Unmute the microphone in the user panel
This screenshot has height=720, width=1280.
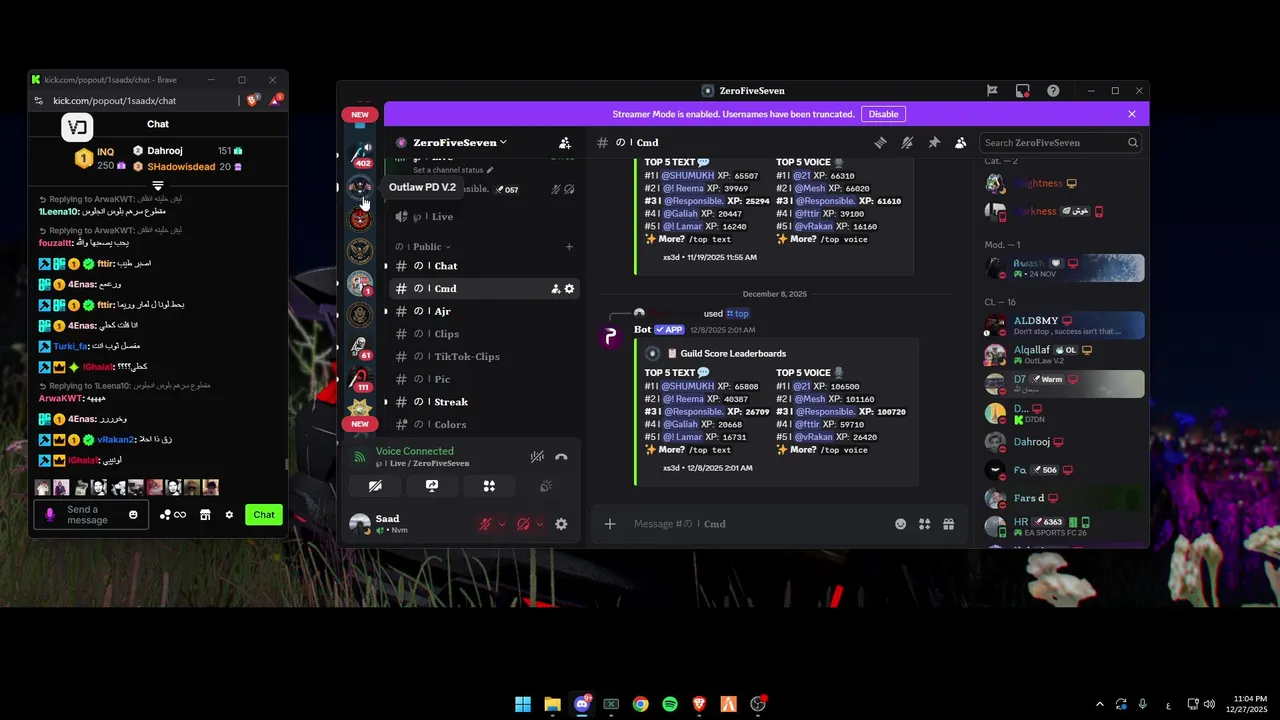point(485,524)
